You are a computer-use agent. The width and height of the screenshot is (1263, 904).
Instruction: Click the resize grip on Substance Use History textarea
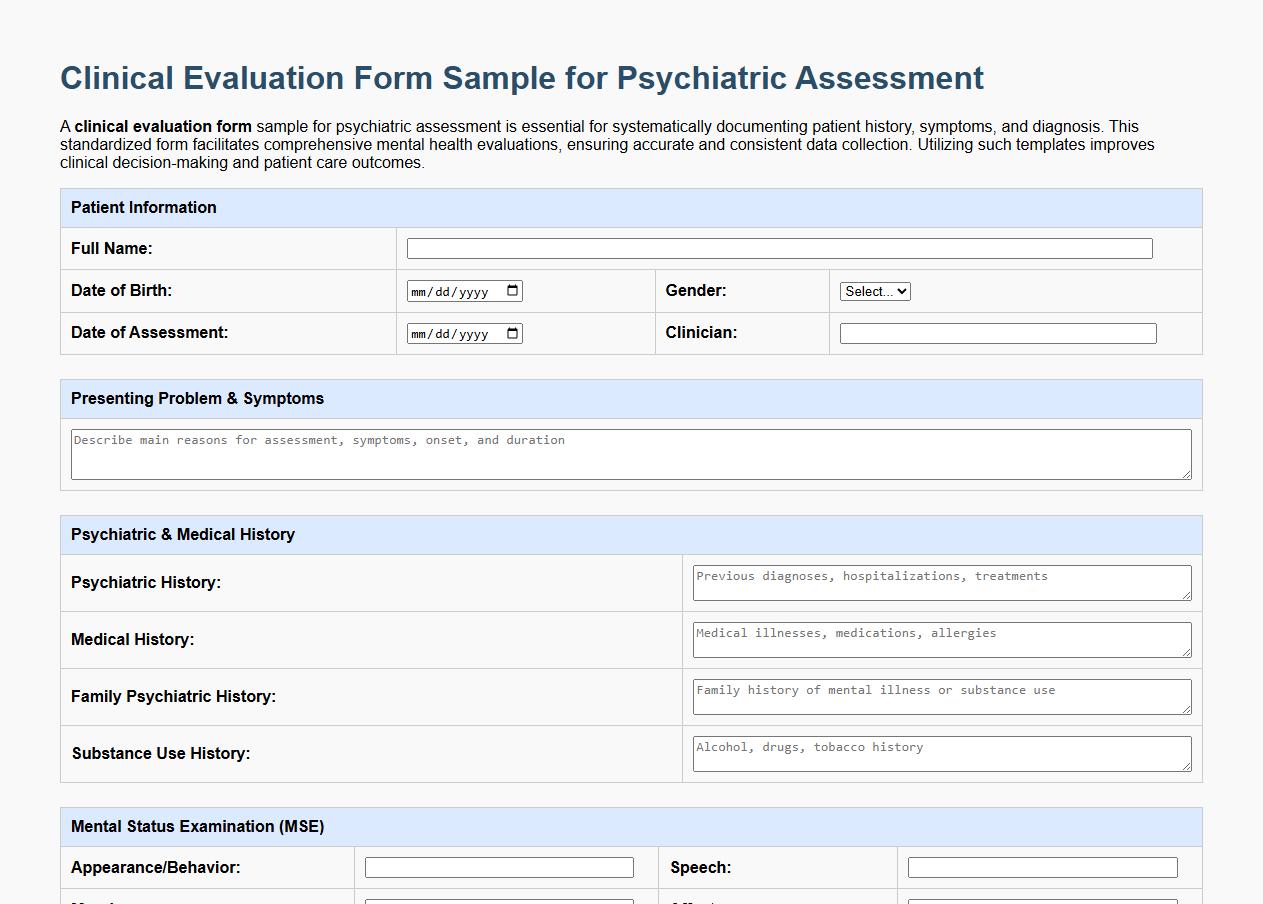point(1186,768)
